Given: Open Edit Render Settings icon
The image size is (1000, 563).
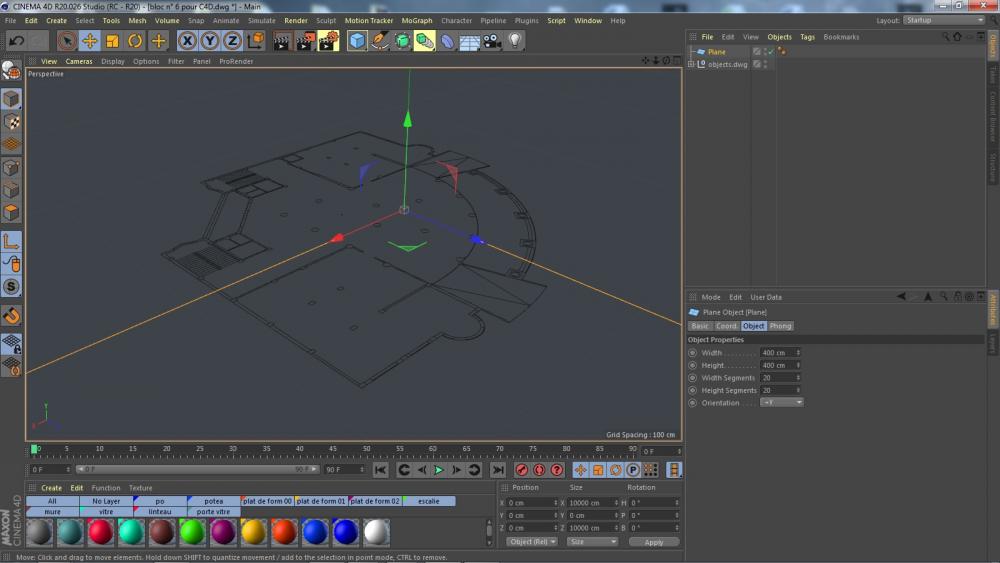Looking at the screenshot, I should [x=328, y=41].
